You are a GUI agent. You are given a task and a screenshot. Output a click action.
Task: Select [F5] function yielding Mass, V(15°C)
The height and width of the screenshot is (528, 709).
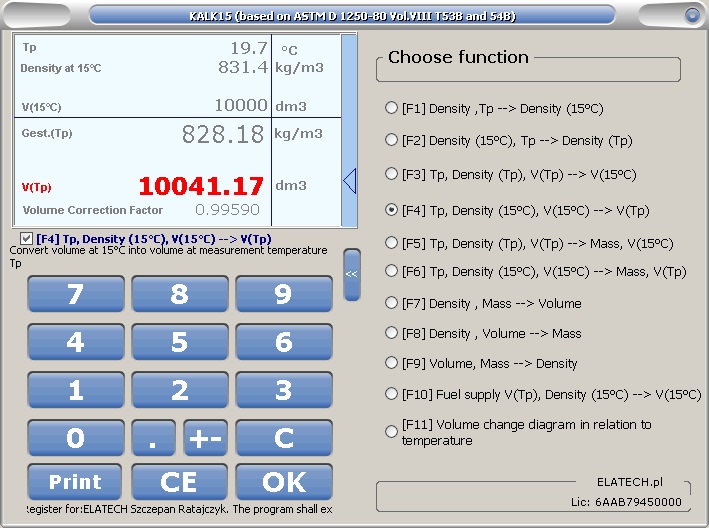click(x=529, y=244)
